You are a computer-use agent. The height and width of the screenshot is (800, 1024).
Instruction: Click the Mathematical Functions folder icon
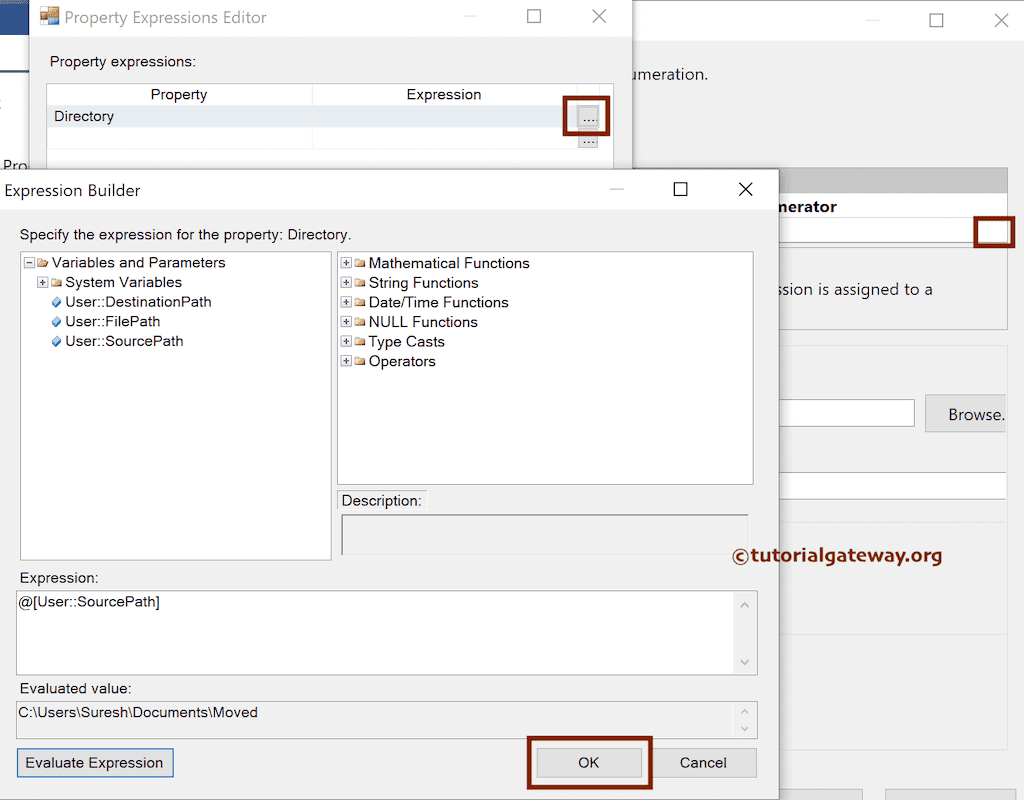(x=360, y=263)
